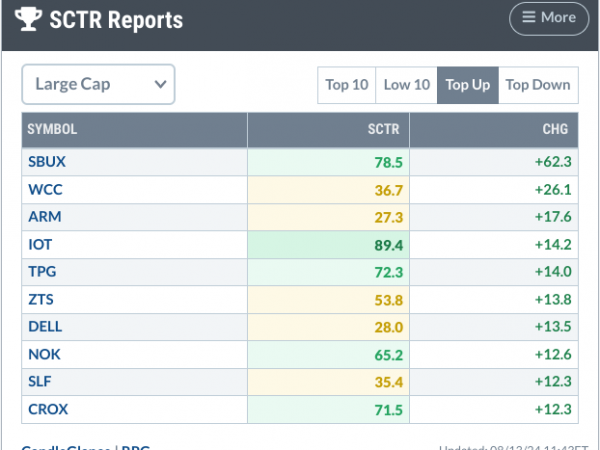Click NOK change value +12.6
The width and height of the screenshot is (600, 450).
pos(553,354)
